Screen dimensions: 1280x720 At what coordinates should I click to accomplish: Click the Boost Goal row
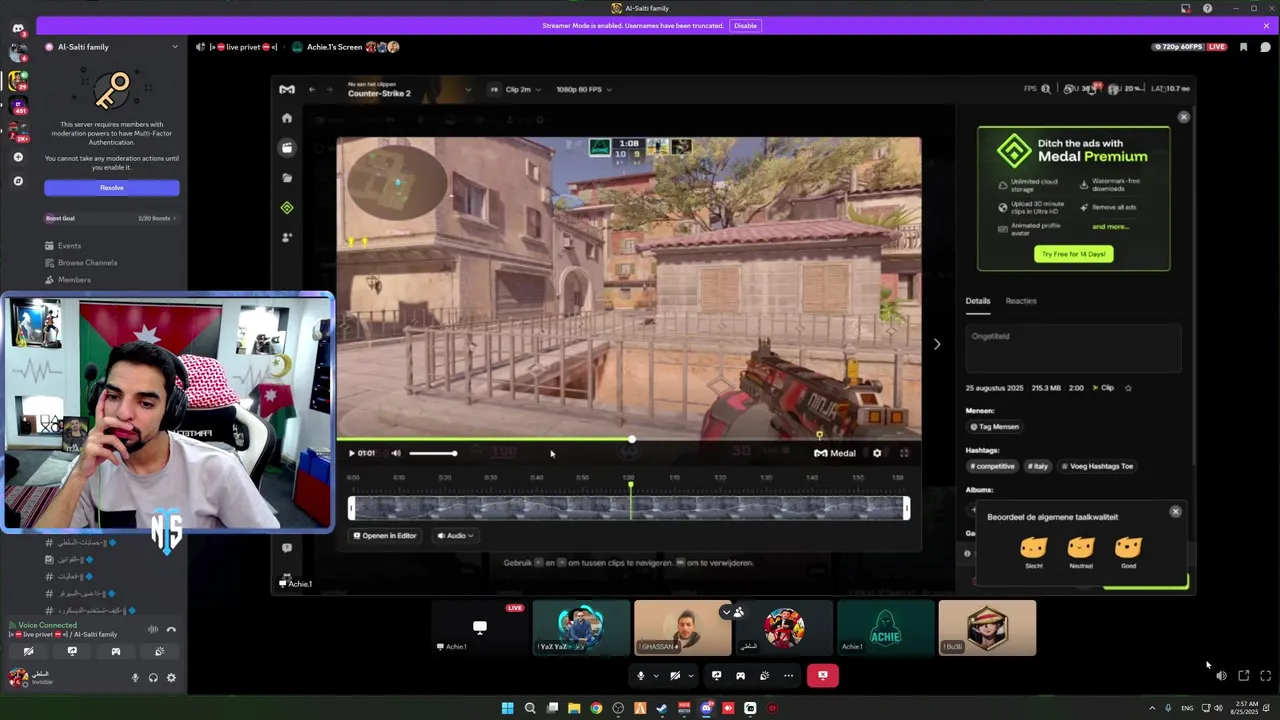click(x=110, y=218)
